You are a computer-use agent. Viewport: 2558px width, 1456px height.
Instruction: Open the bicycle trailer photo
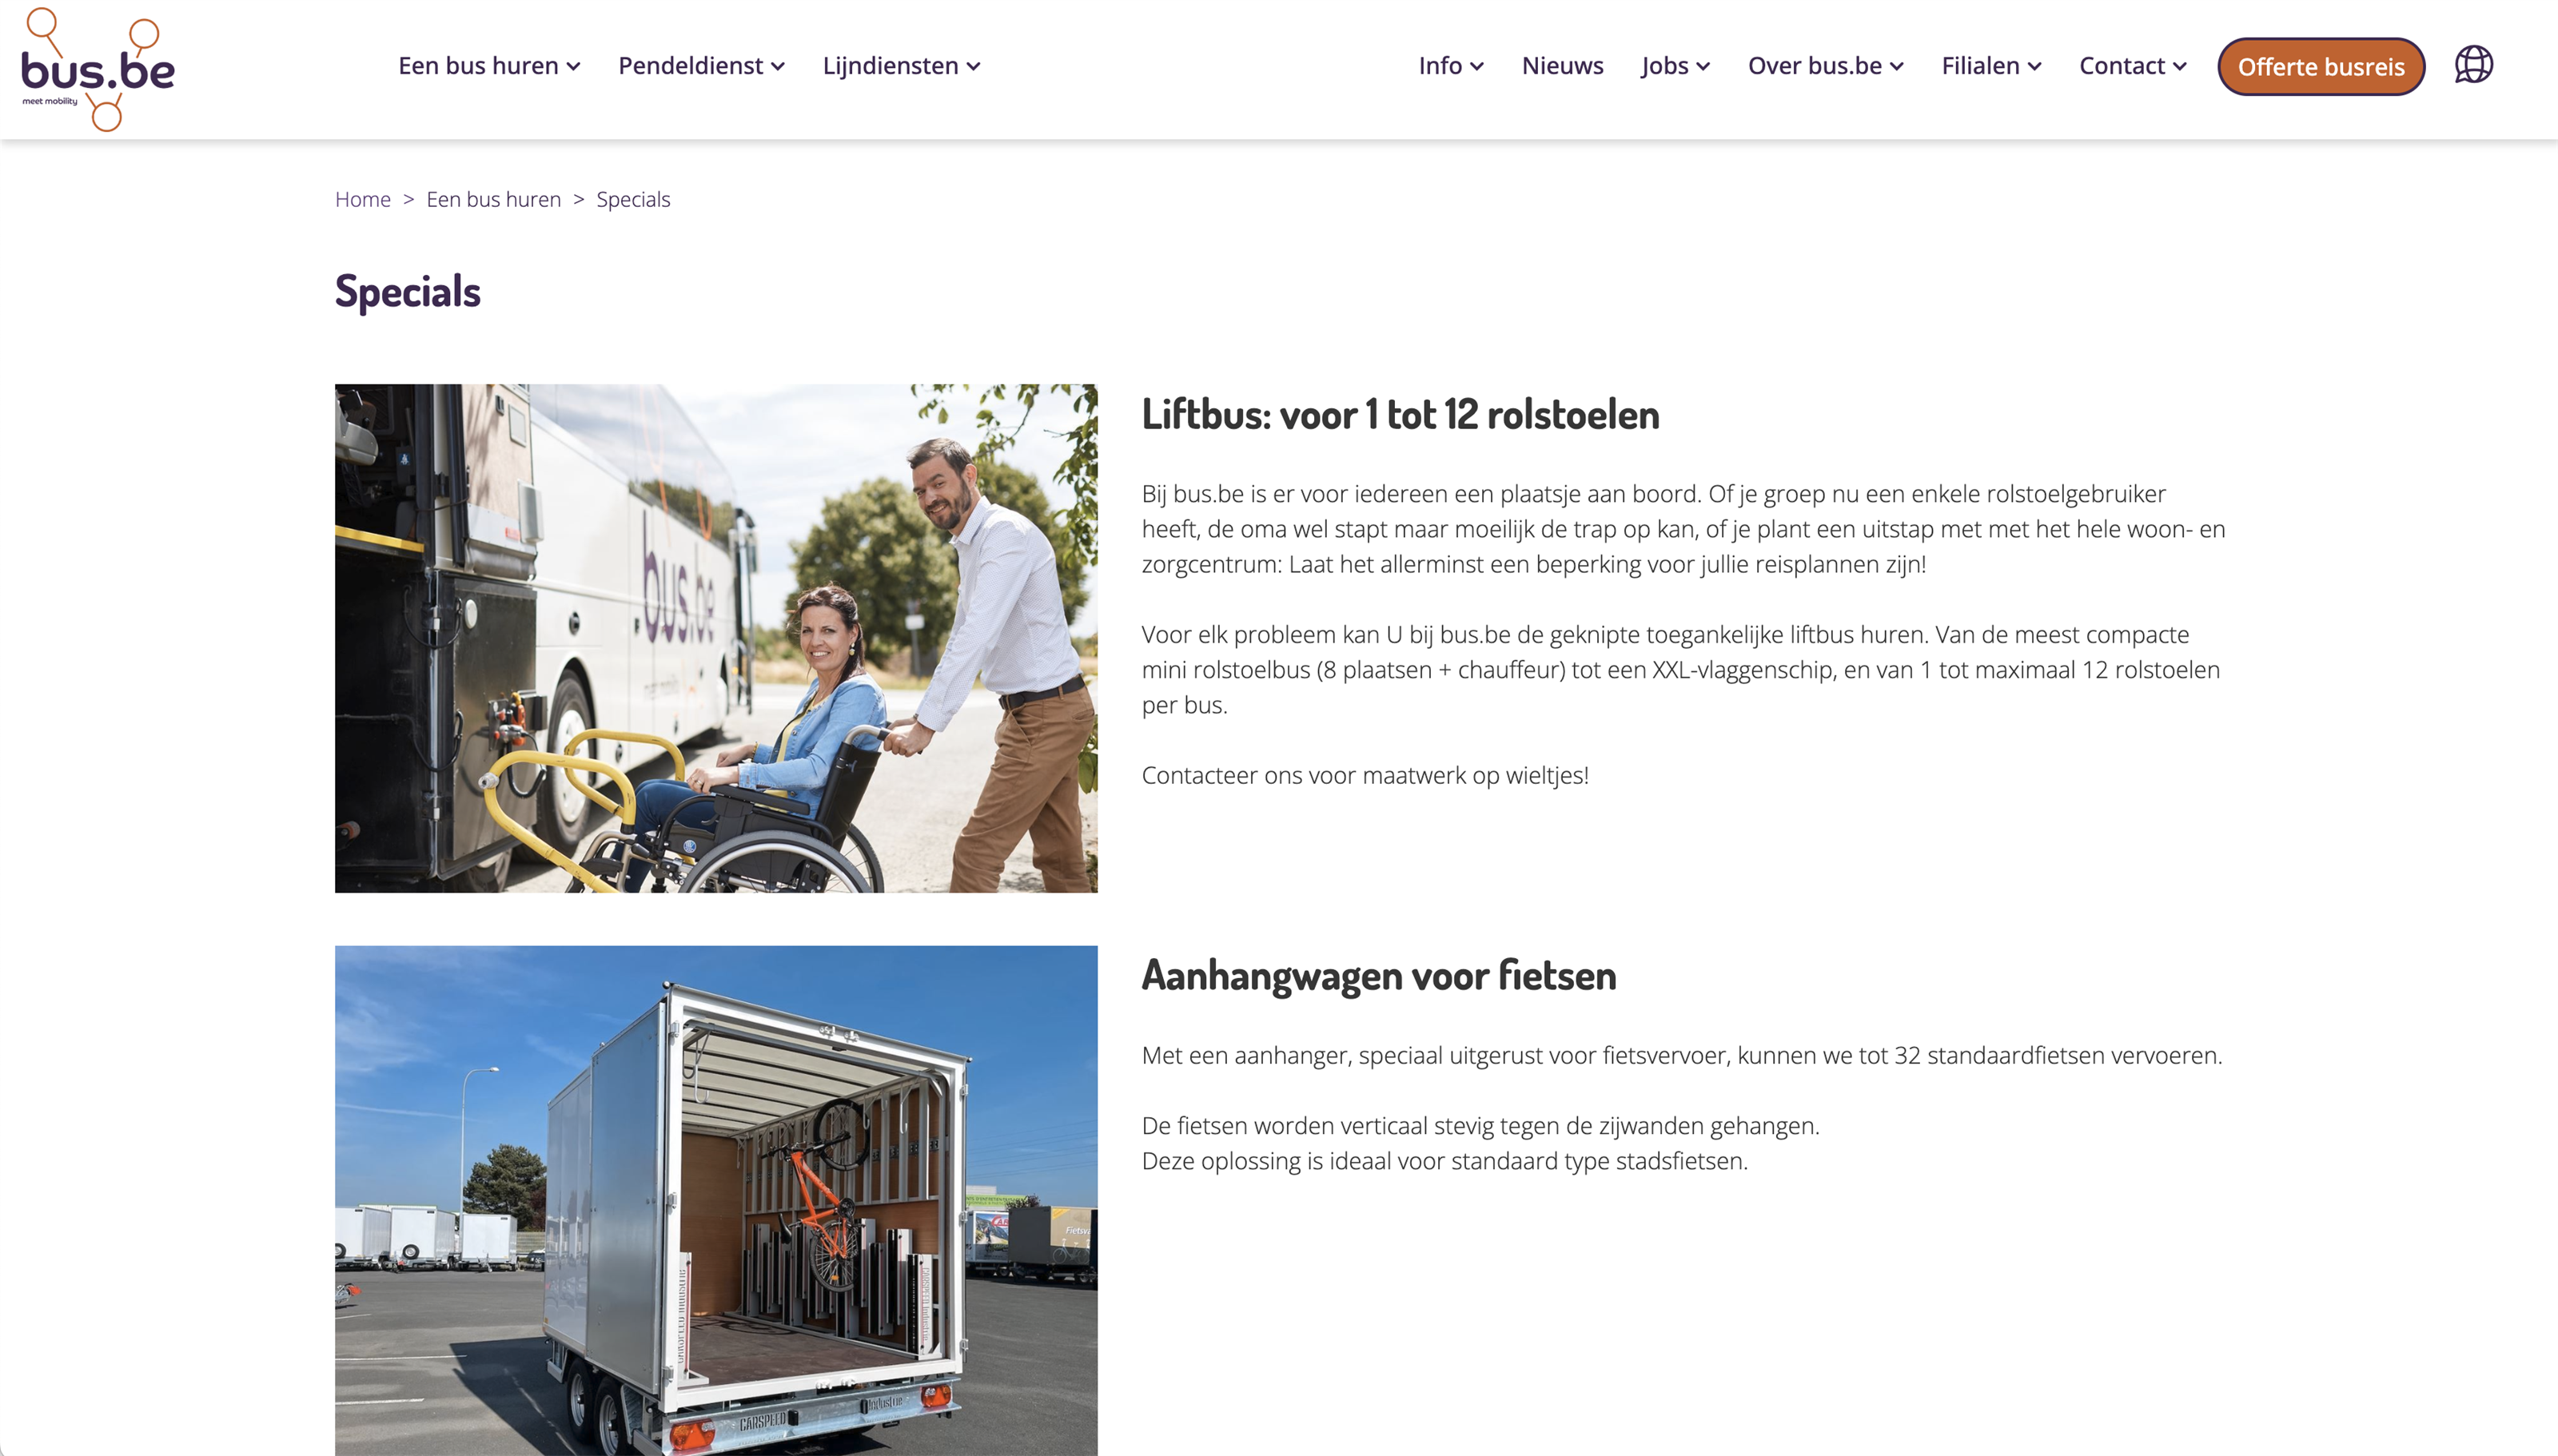point(716,1200)
